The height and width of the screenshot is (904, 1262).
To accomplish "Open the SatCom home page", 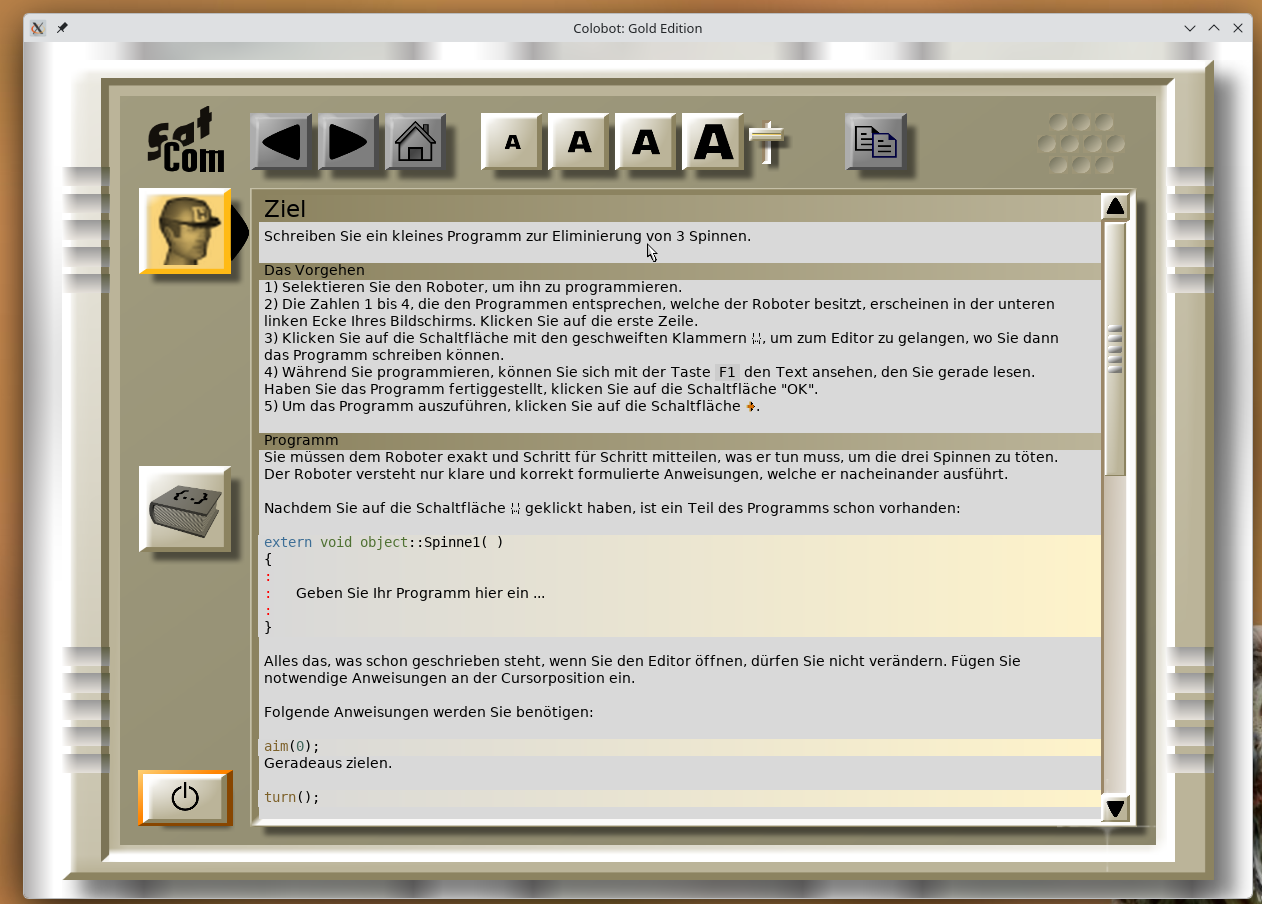I will pos(415,142).
